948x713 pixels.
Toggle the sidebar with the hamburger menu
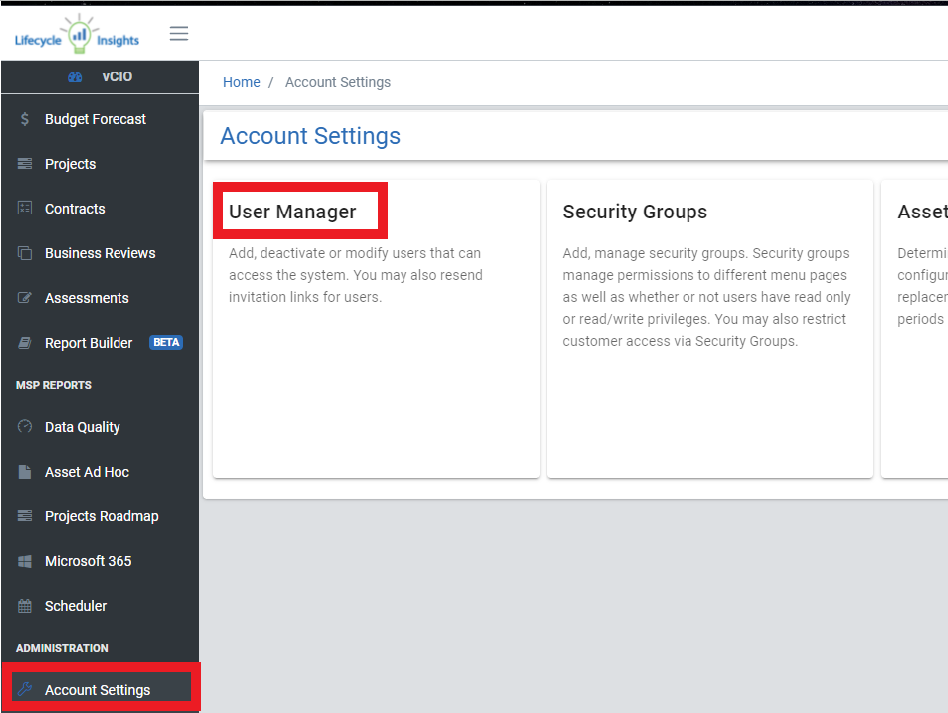[x=179, y=33]
